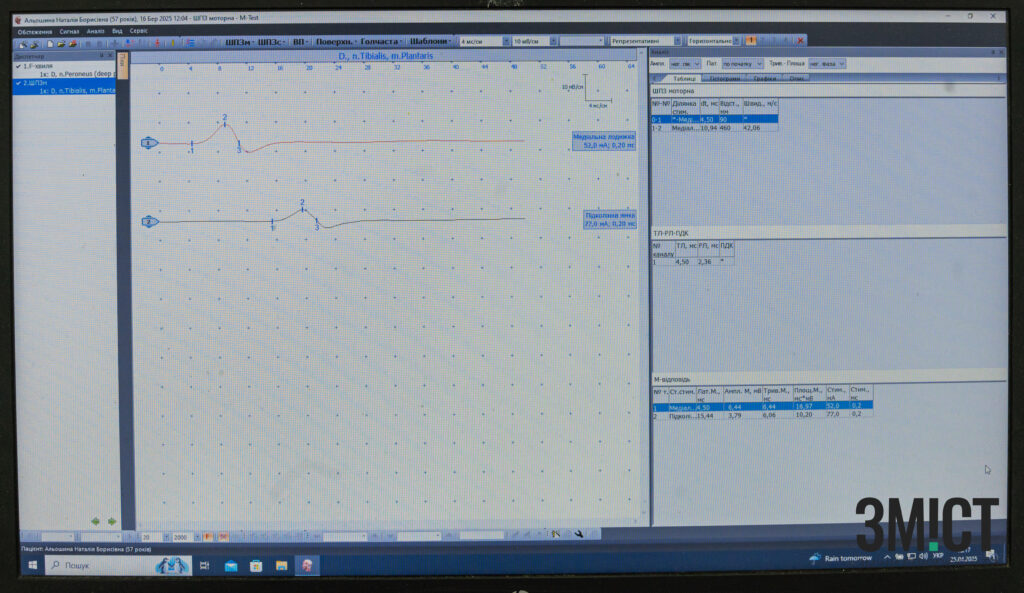Open the 10 мВ/см sensitivity dropdown
Viewport: 1024px width, 593px height.
[x=554, y=41]
